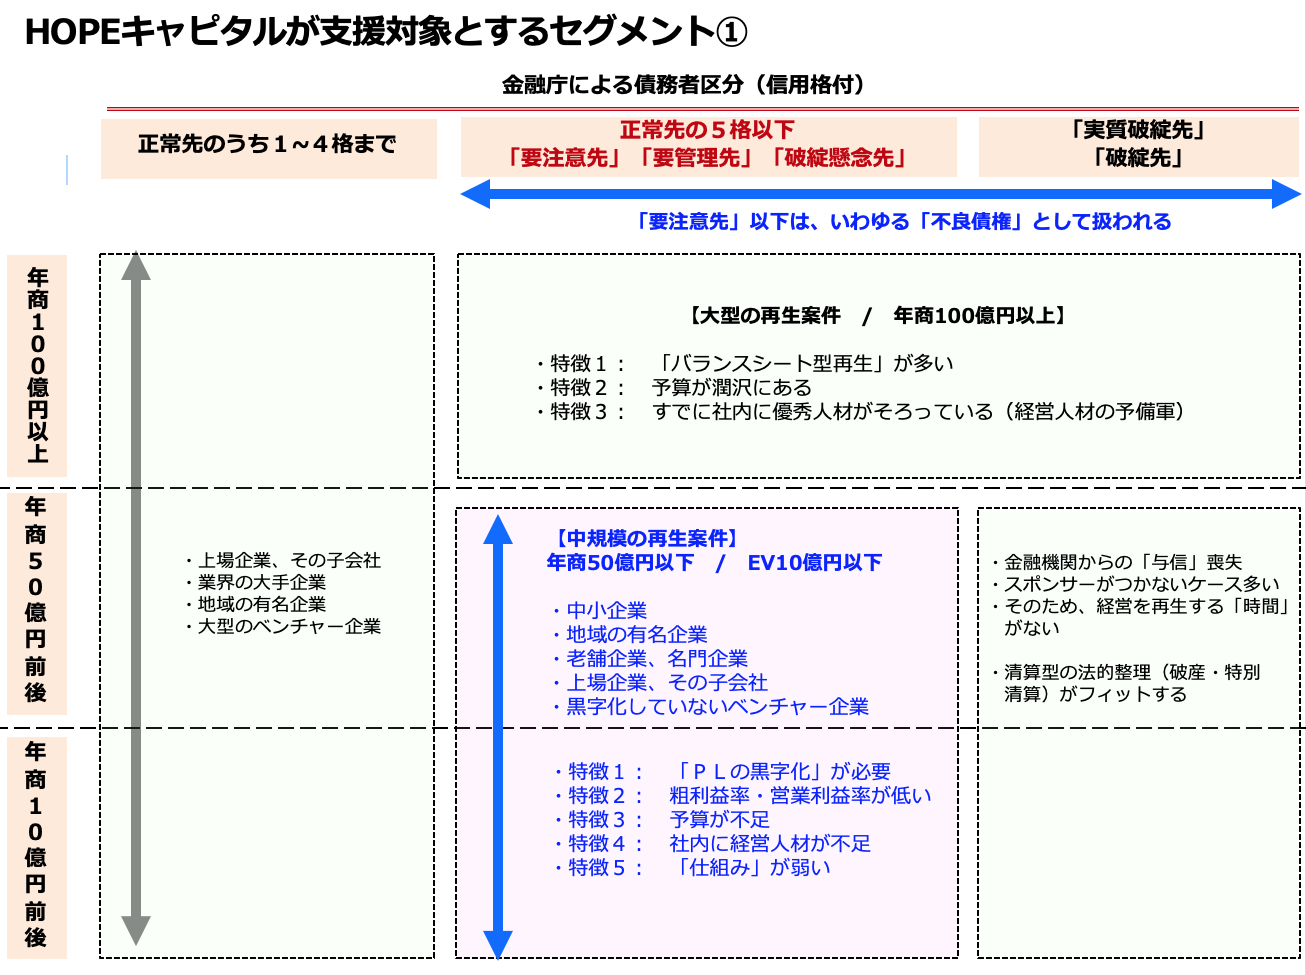The height and width of the screenshot is (975, 1306).
Task: Select the blue bullet 中小企業
Action: 599,610
